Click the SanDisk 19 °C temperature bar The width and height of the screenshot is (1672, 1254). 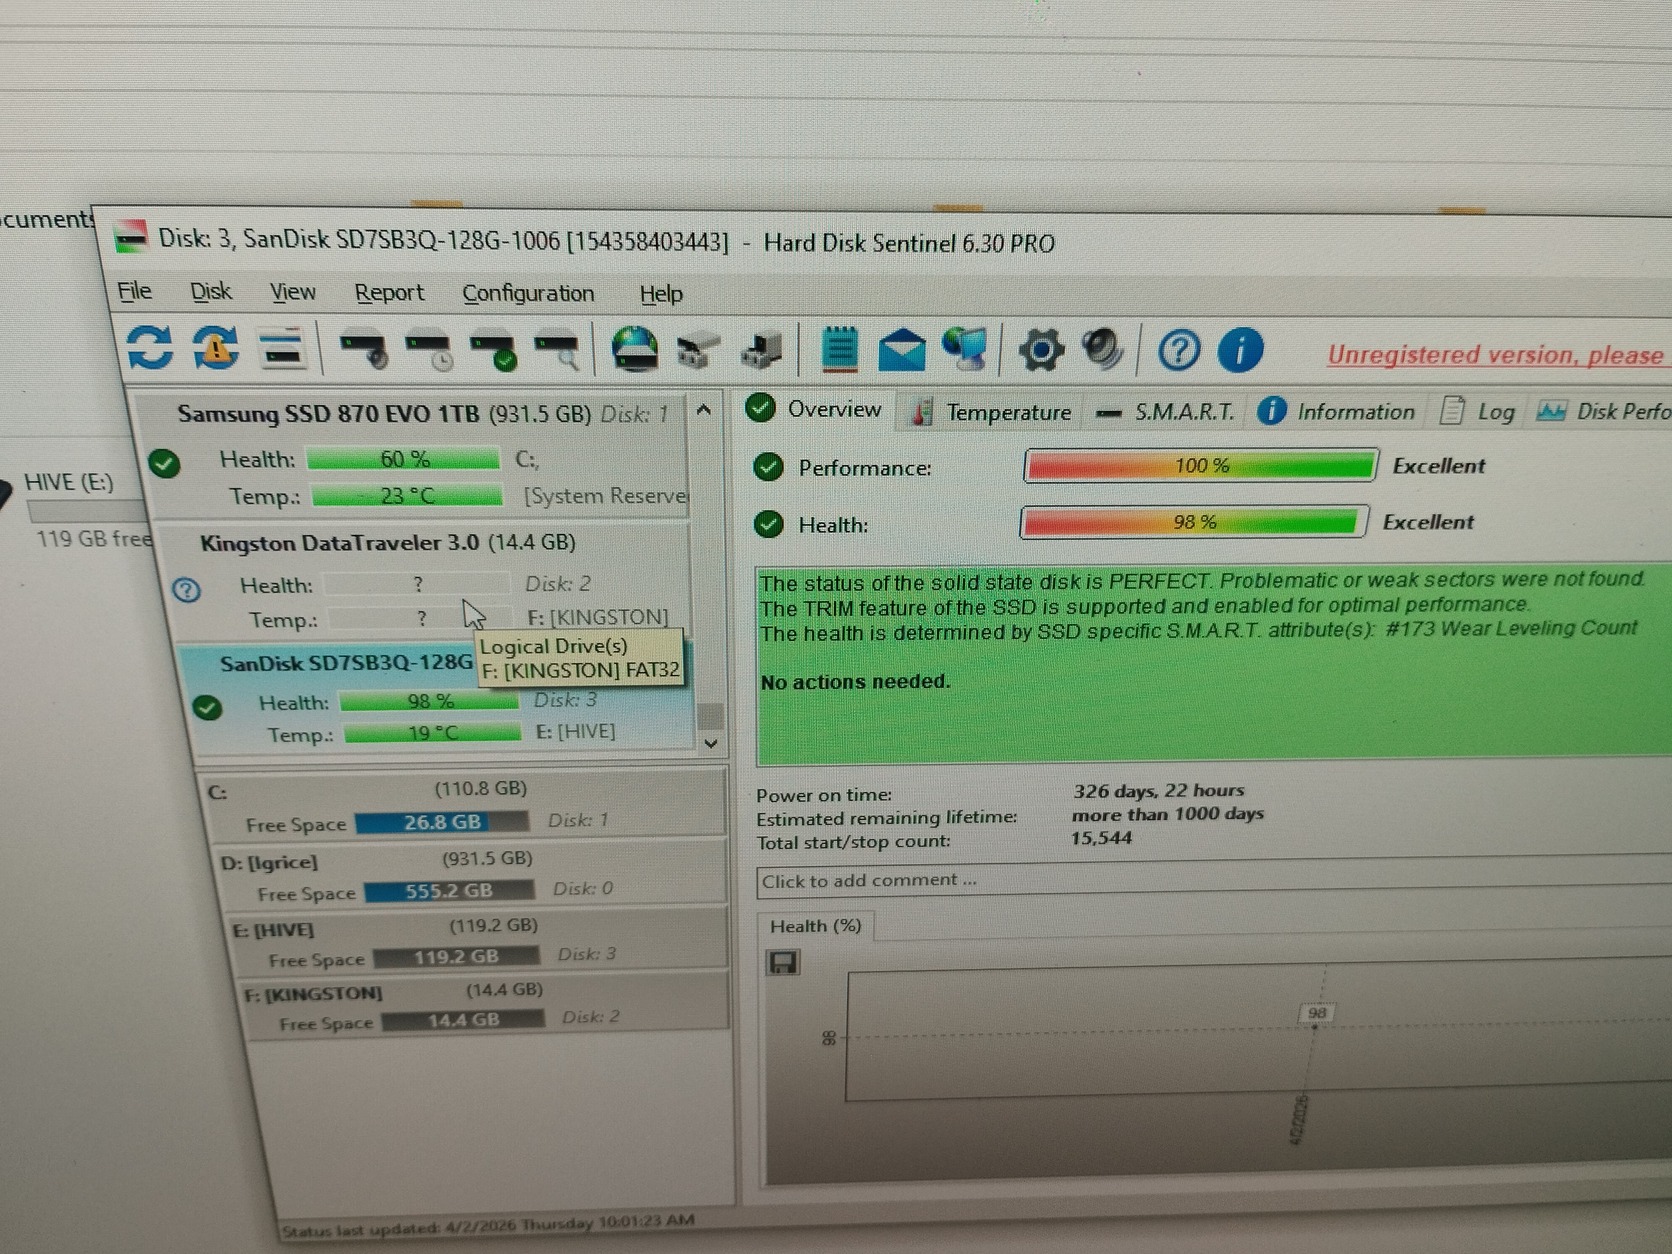[432, 733]
